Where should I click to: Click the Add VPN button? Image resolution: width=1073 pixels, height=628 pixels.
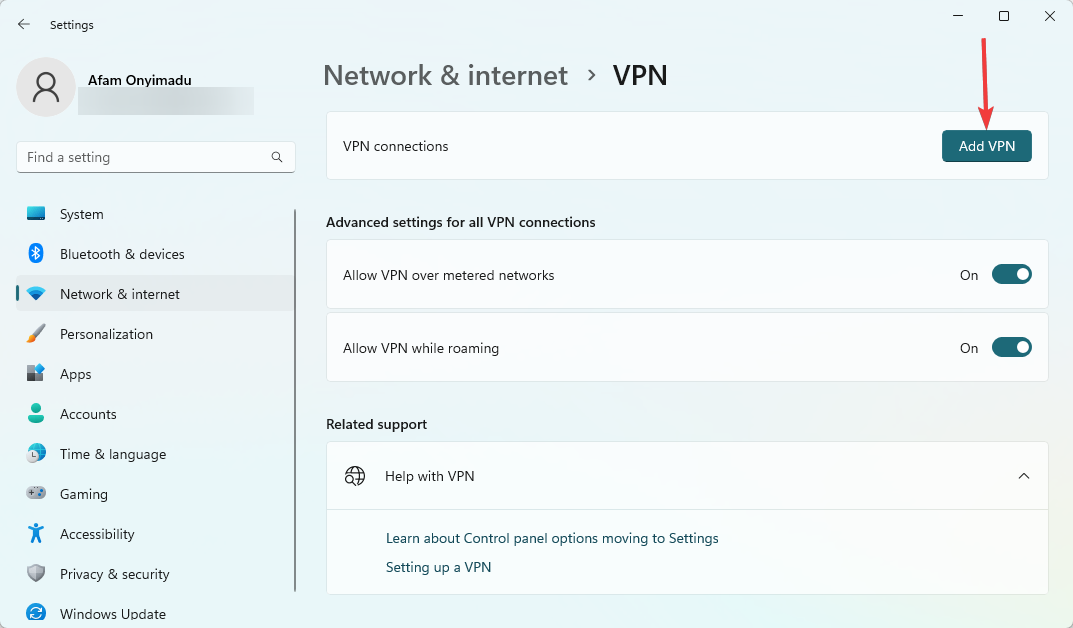(x=986, y=146)
